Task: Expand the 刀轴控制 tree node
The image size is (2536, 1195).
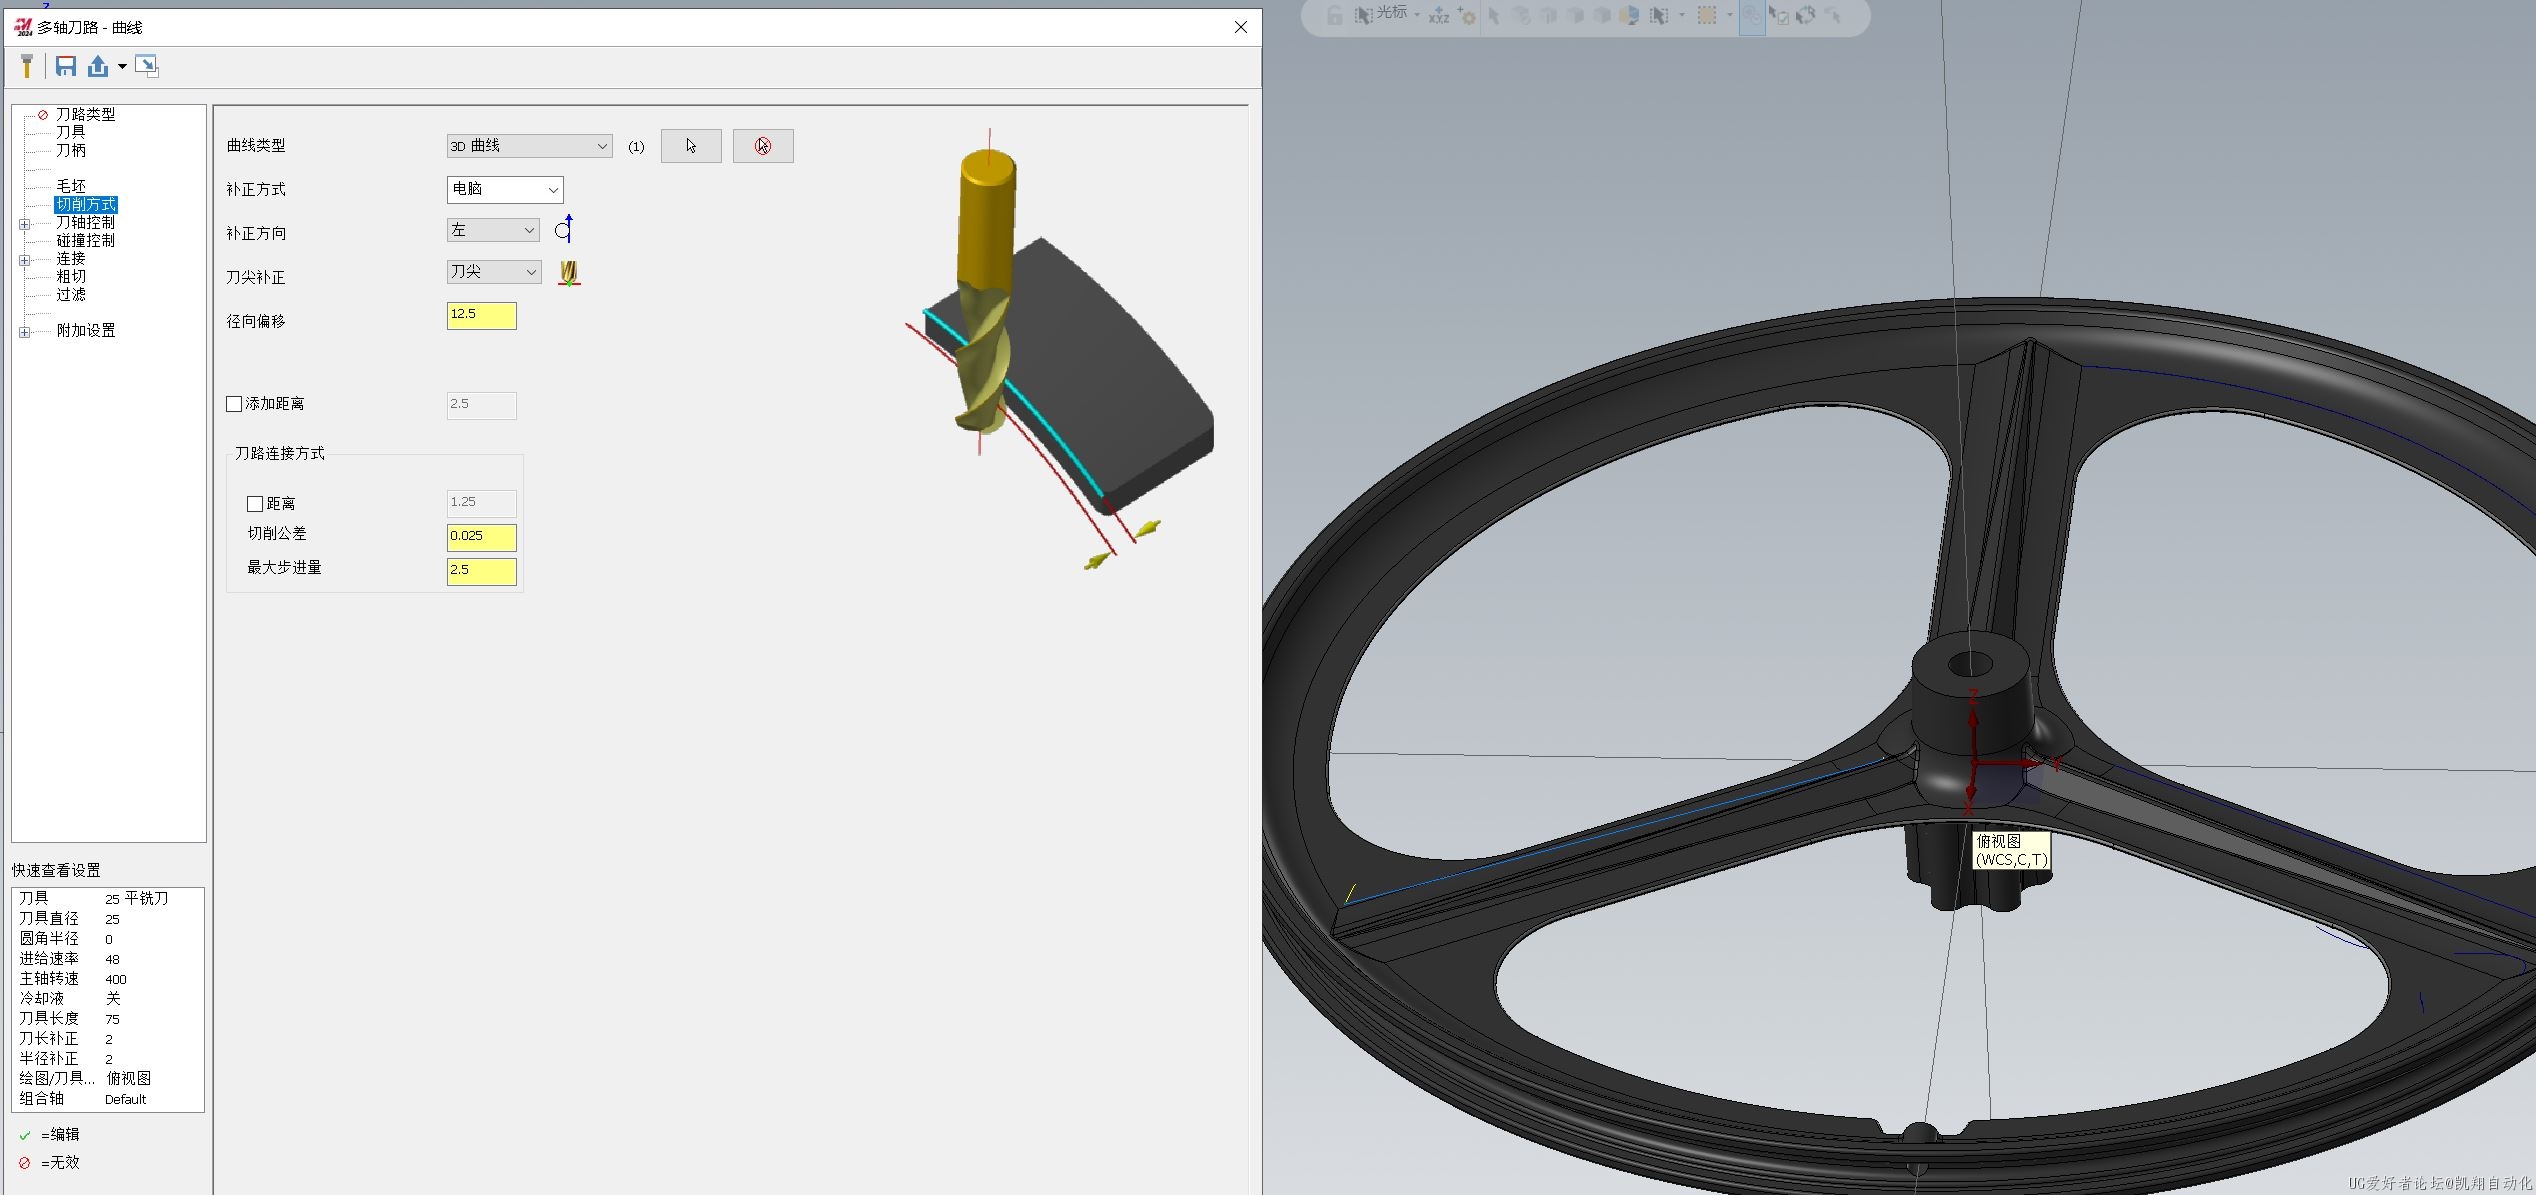Action: click(x=24, y=224)
